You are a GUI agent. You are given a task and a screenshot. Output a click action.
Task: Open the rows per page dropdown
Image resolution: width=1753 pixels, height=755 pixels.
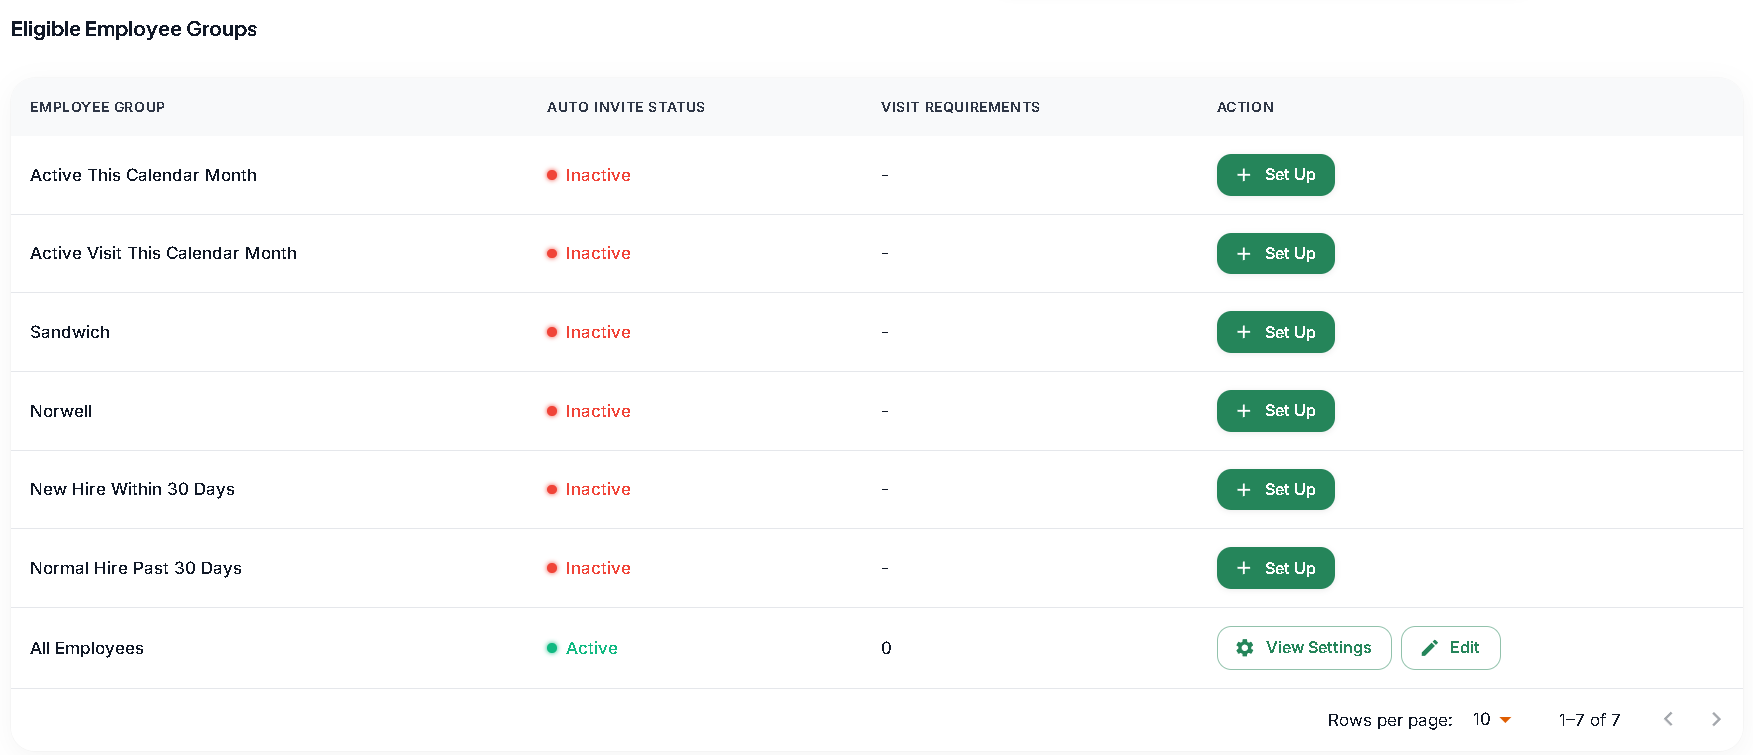coord(1492,720)
